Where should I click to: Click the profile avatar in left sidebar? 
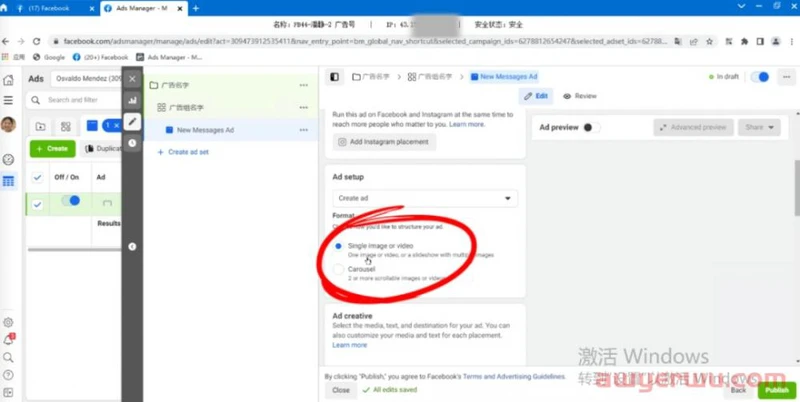(8, 124)
